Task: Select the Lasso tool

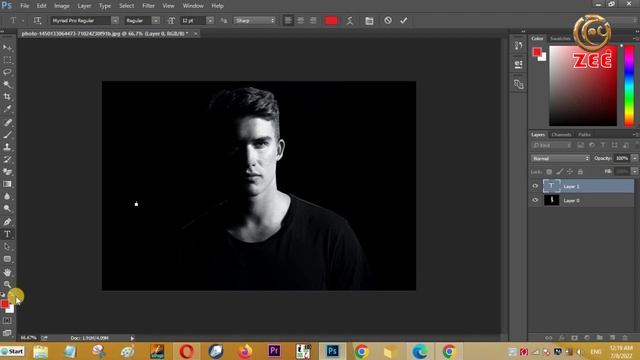Action: point(7,72)
